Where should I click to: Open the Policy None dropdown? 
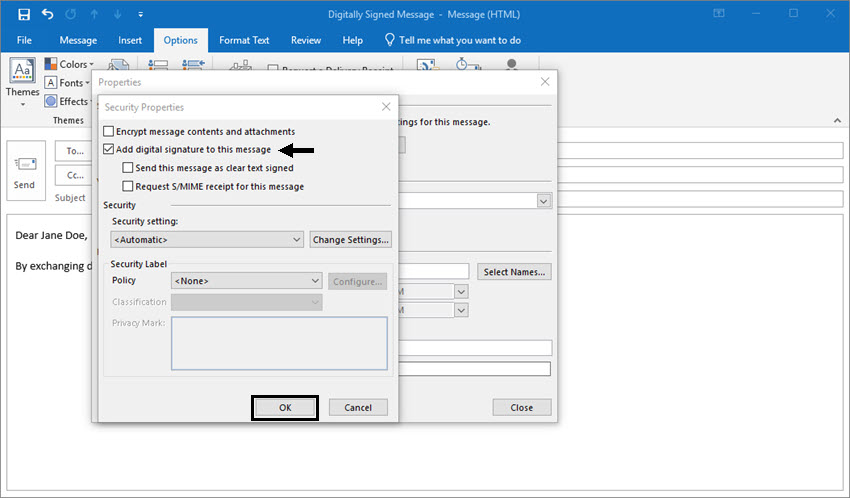(247, 281)
